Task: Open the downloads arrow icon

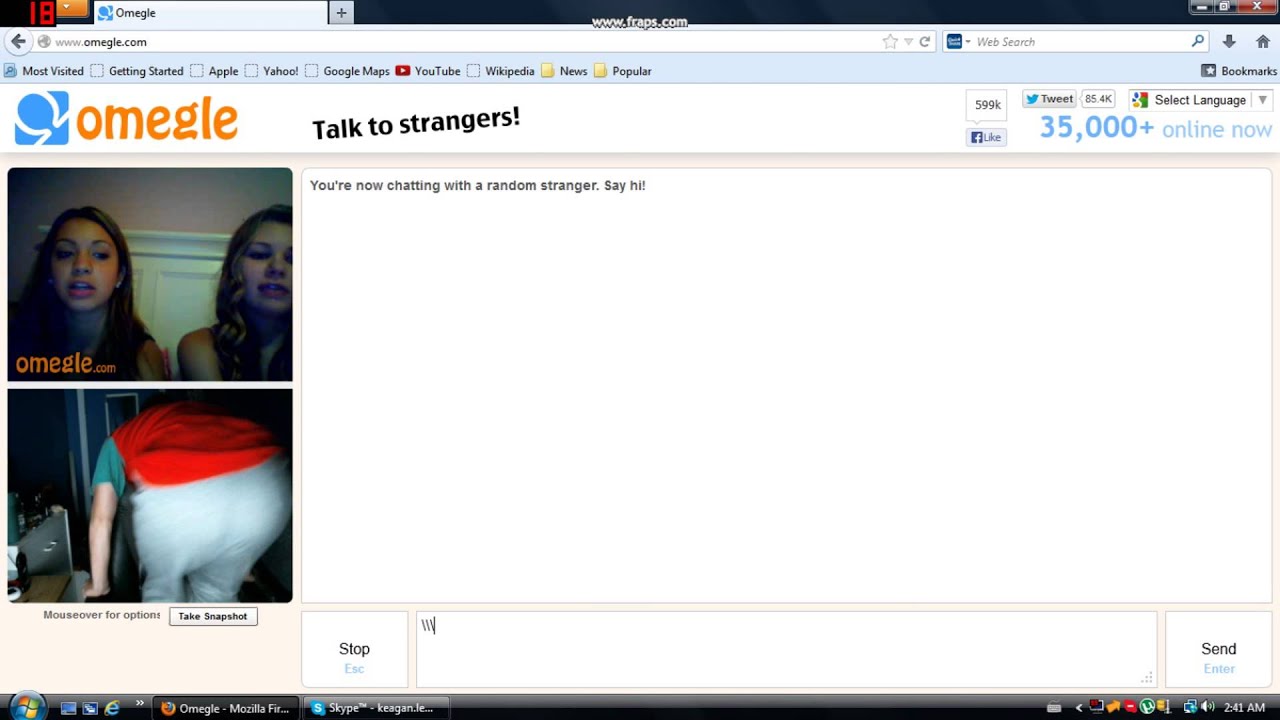Action: coord(1229,42)
